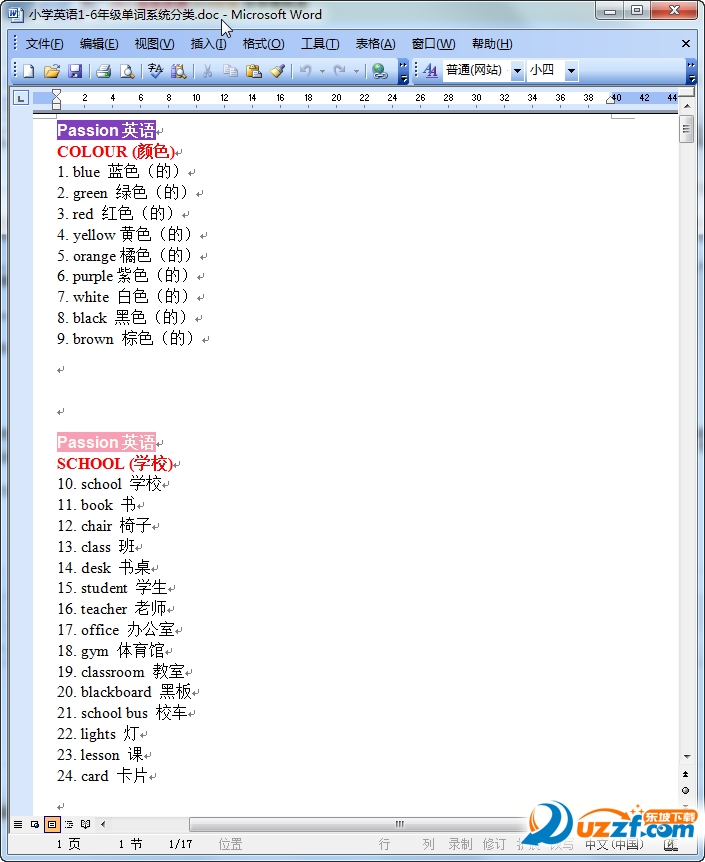Open the 编辑(E) menu
This screenshot has width=705, height=862.
tap(99, 44)
